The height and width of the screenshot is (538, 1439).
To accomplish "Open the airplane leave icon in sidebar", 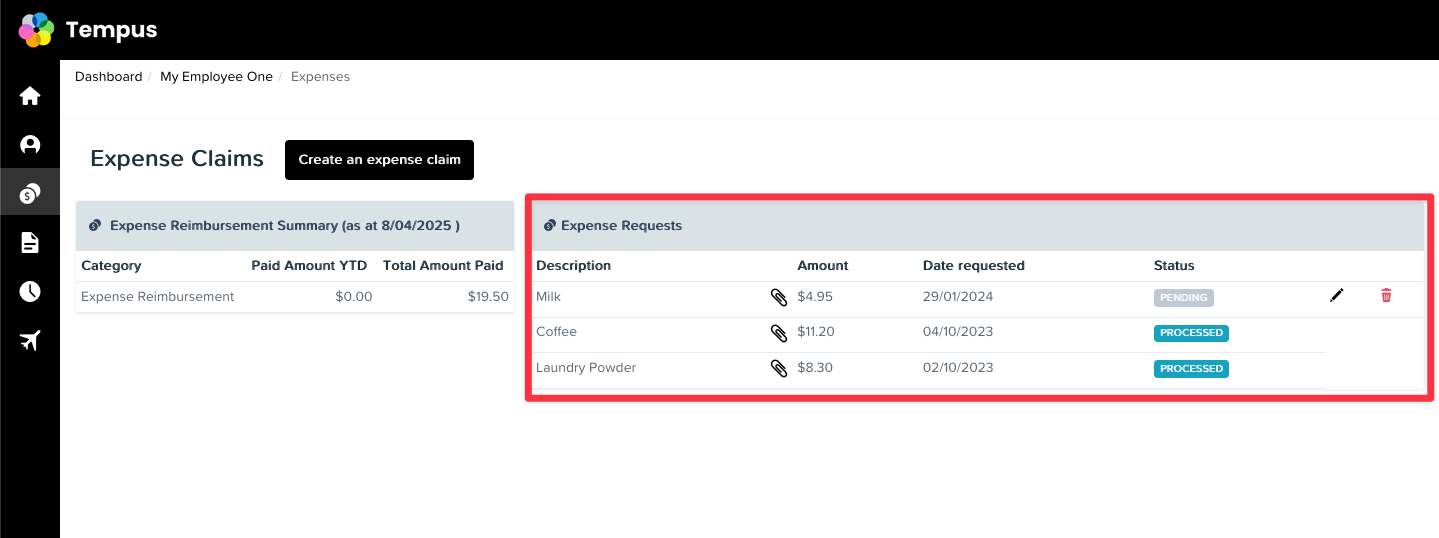I will coord(30,340).
